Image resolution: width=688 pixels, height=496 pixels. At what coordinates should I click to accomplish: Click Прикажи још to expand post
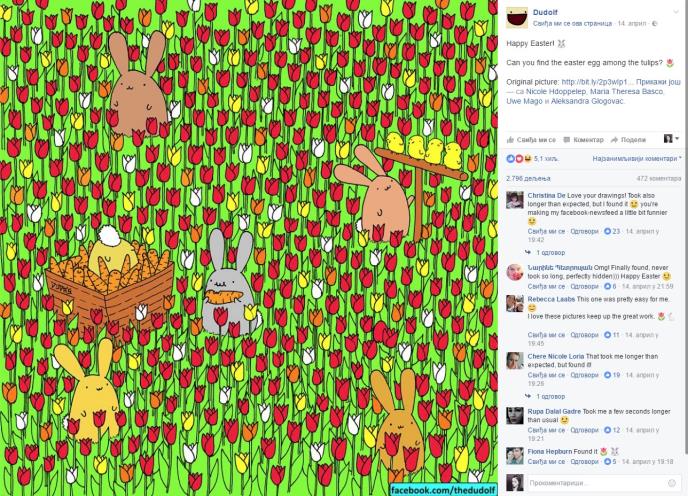tap(658, 82)
